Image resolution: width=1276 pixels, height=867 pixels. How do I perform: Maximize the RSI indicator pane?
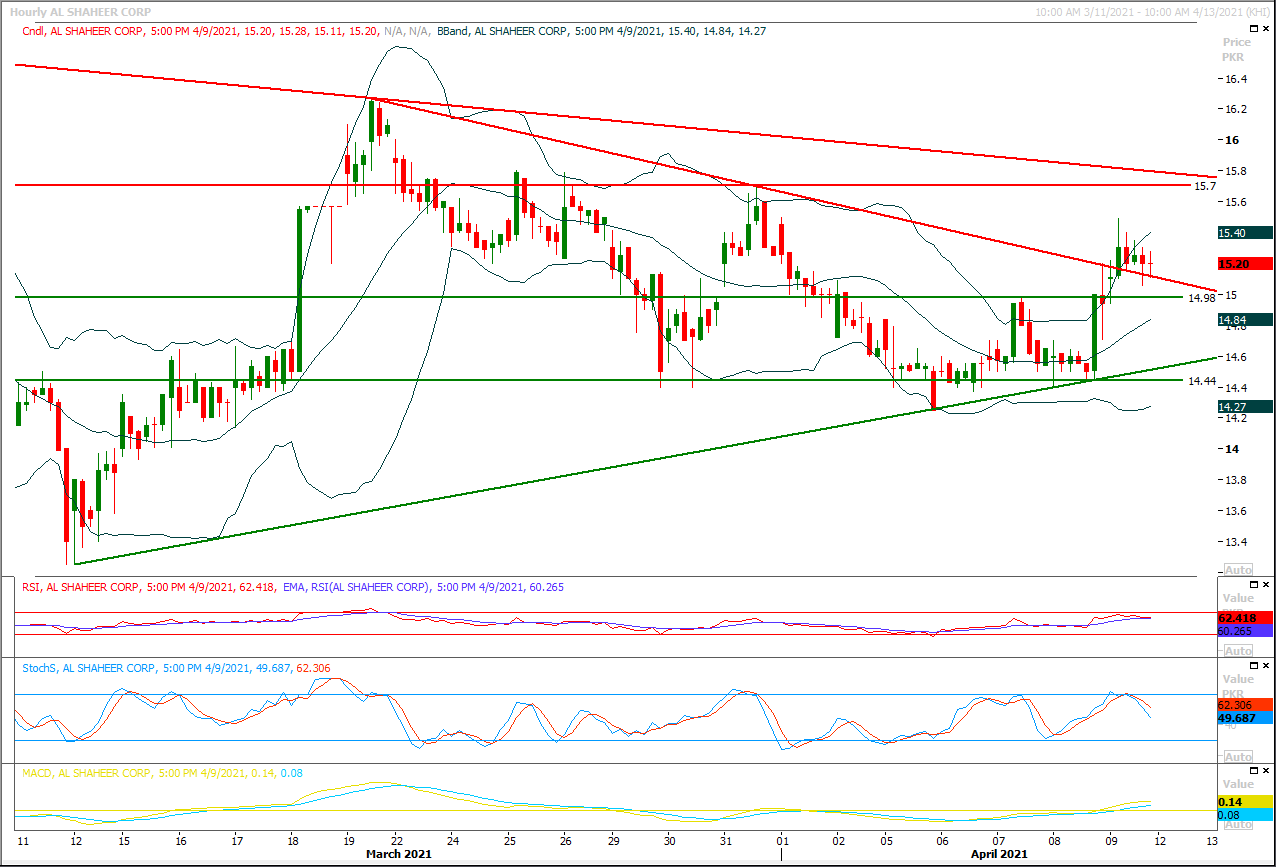(1255, 584)
